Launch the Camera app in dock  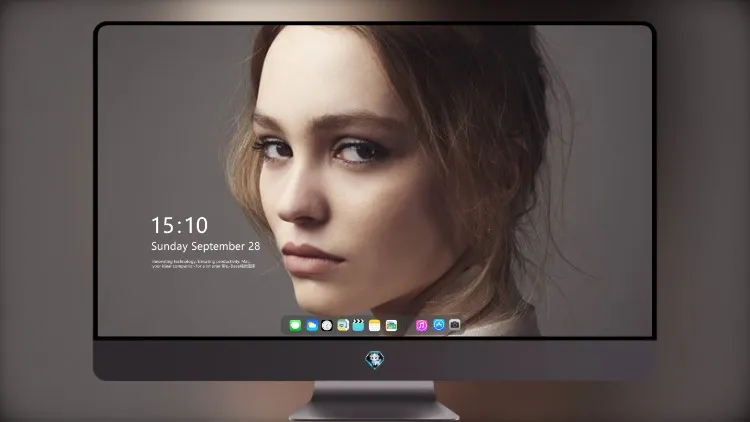coord(455,325)
